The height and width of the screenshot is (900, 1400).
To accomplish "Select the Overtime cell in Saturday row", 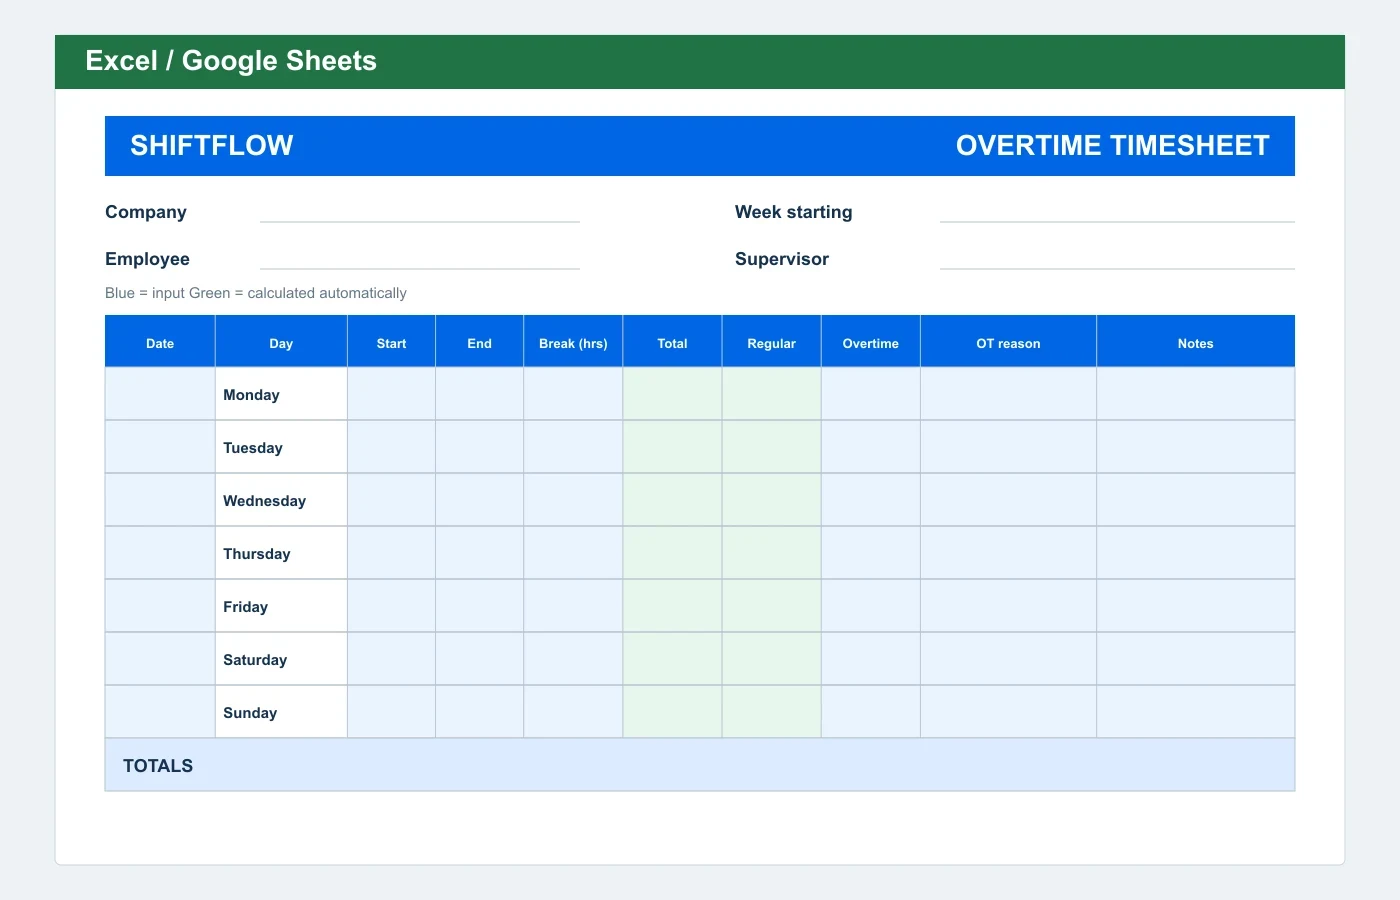I will 870,659.
